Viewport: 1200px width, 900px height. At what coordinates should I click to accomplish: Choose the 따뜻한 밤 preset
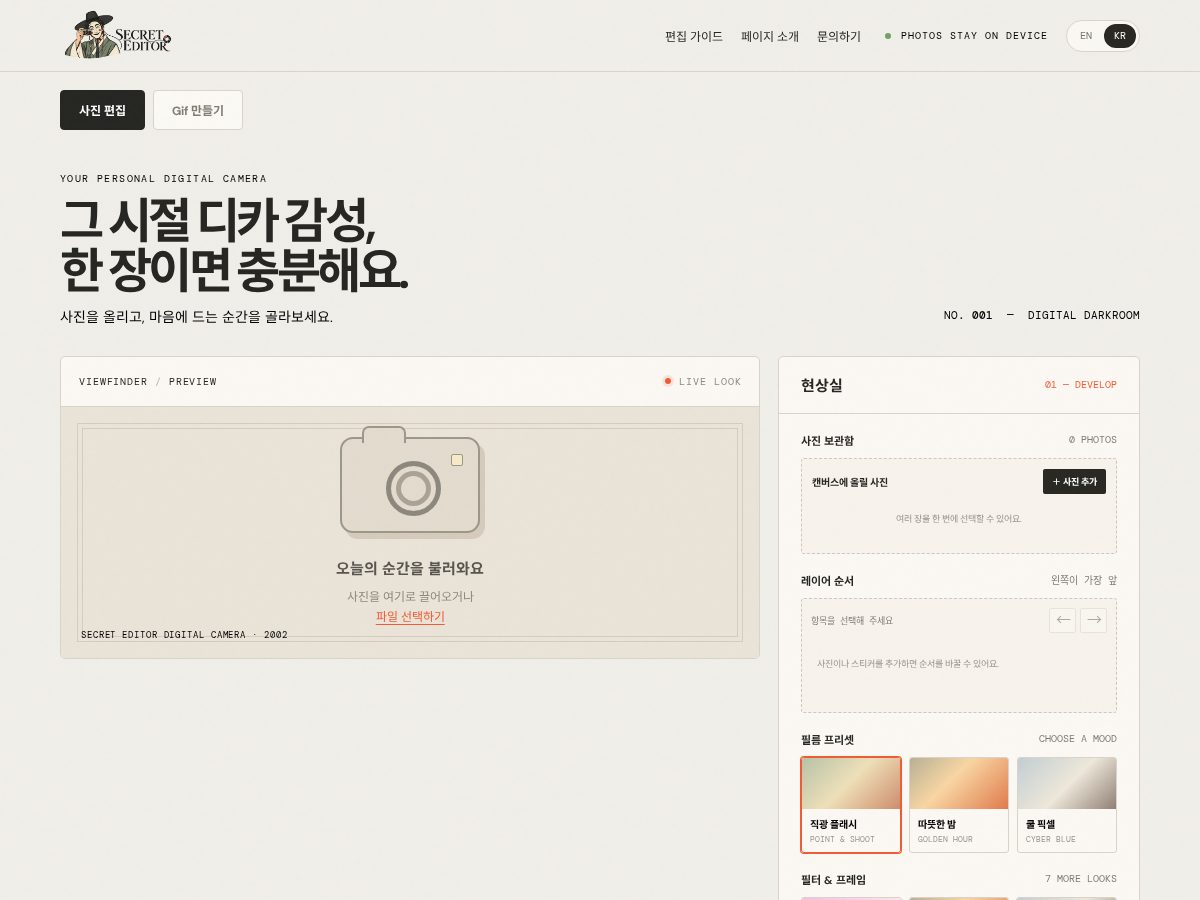(959, 805)
